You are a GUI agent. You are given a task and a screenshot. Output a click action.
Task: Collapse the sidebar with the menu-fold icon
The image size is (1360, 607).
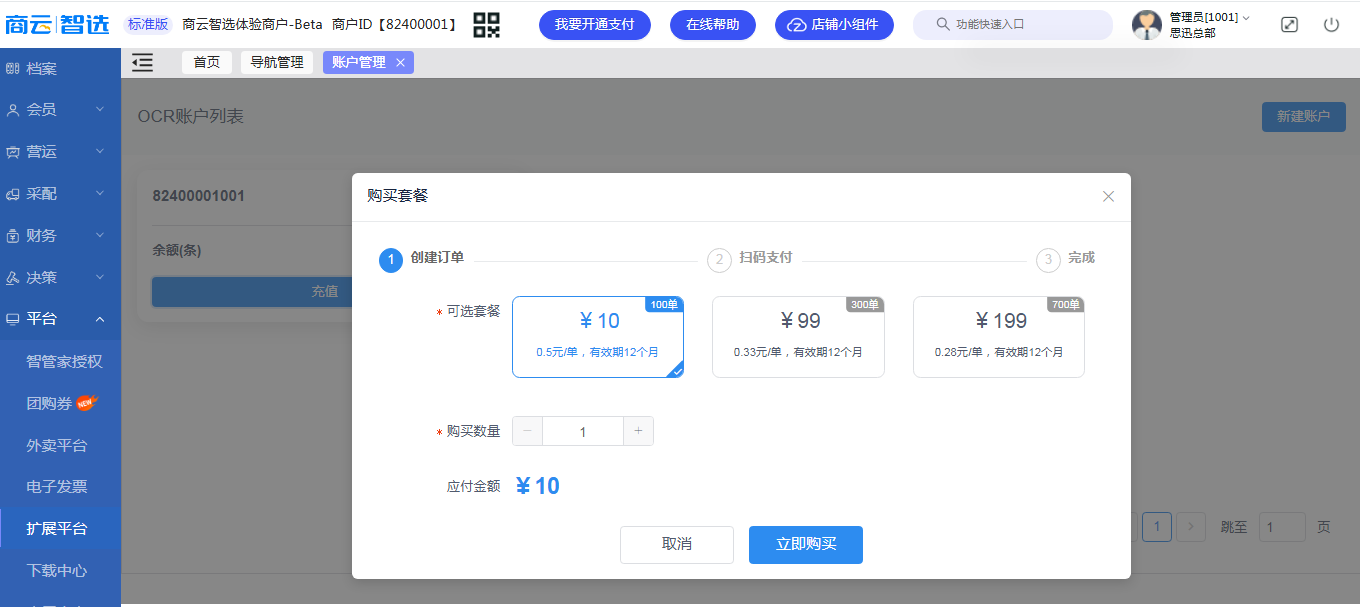point(142,63)
